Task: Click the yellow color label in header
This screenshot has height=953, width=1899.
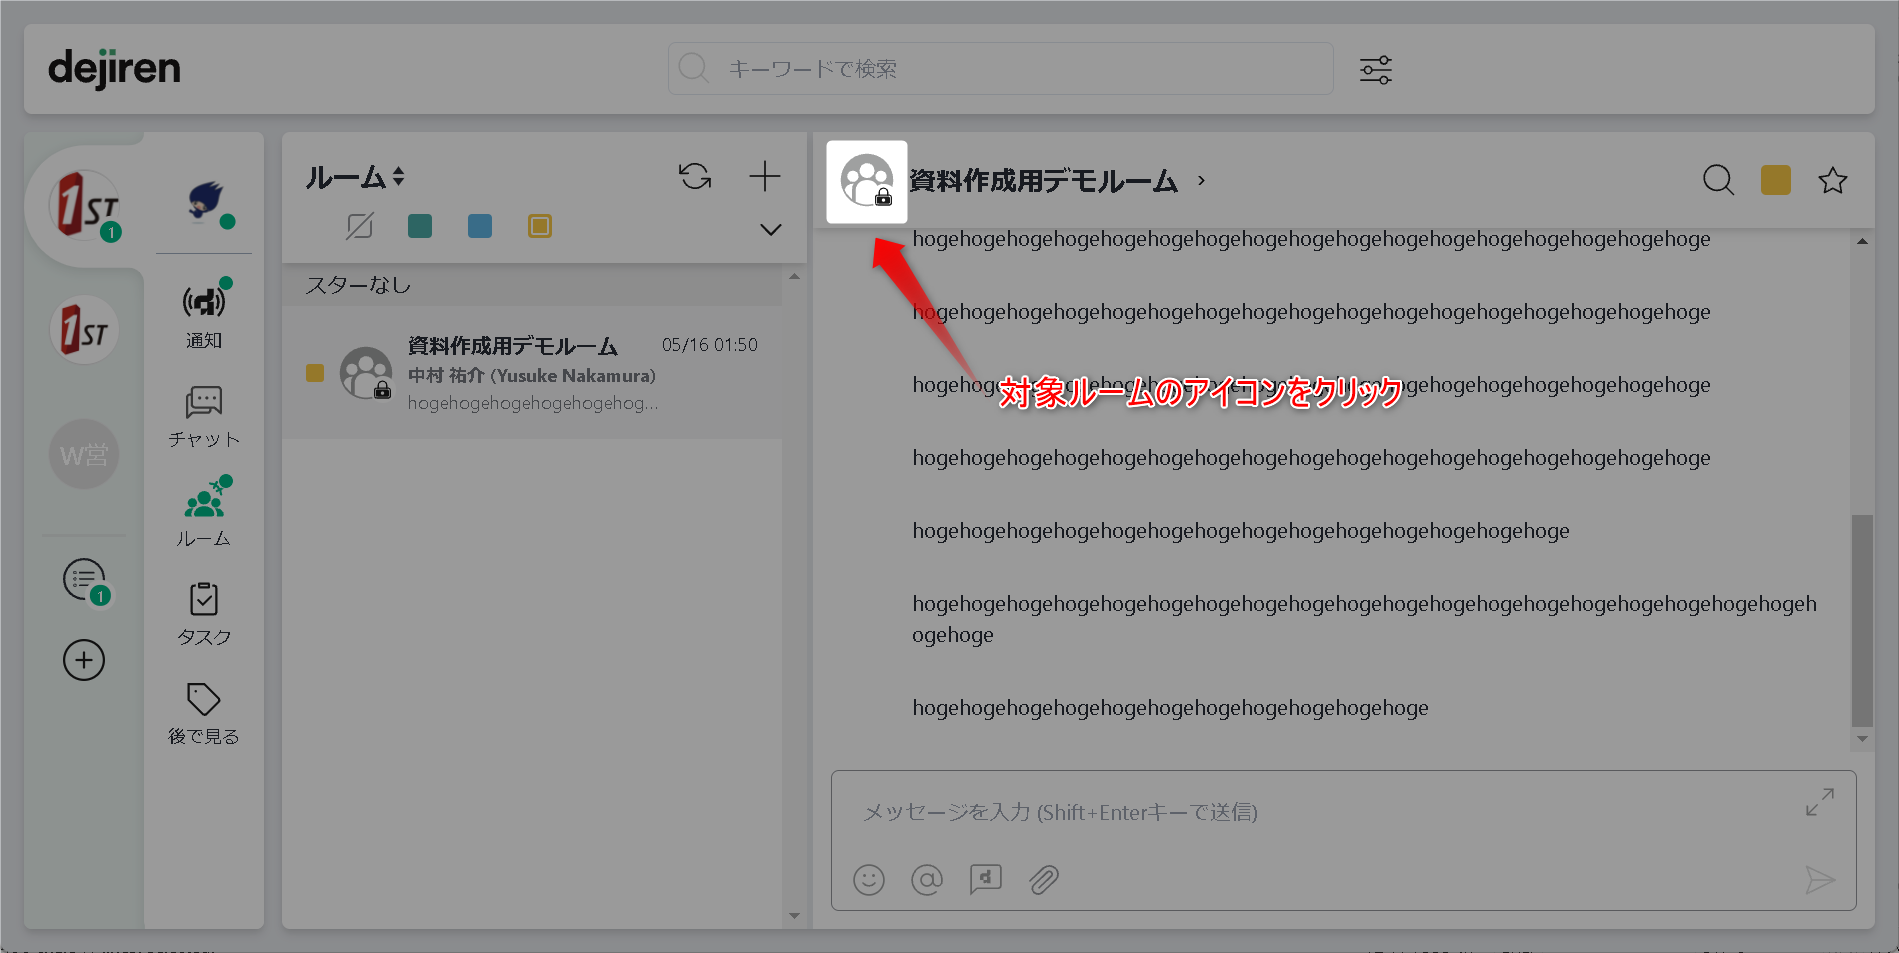Action: click(1775, 181)
